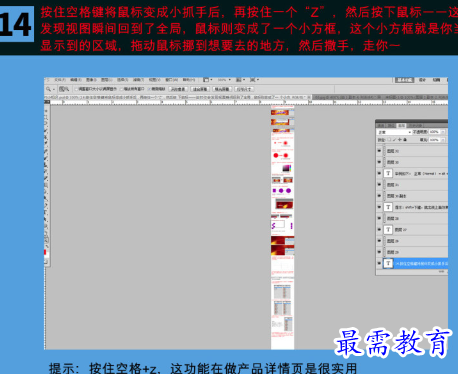Click the swap foreground/background colors icon

click(47, 246)
